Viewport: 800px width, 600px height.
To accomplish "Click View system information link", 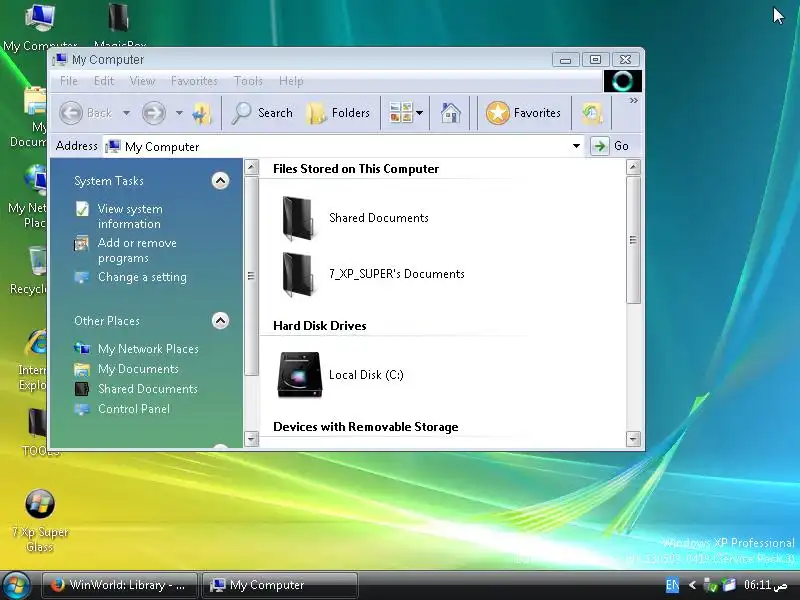I will [x=130, y=216].
